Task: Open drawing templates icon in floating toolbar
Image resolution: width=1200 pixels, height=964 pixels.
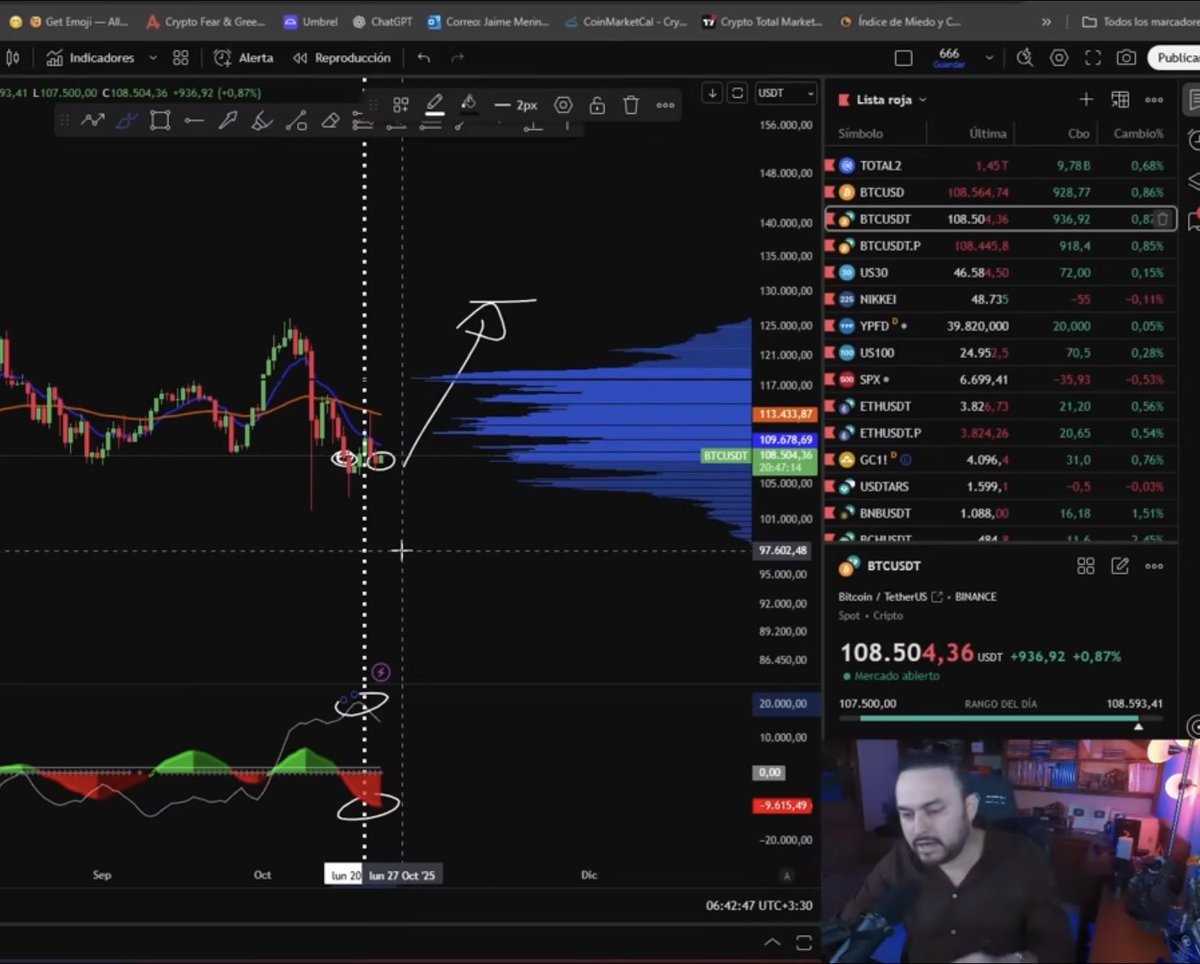Action: click(401, 105)
